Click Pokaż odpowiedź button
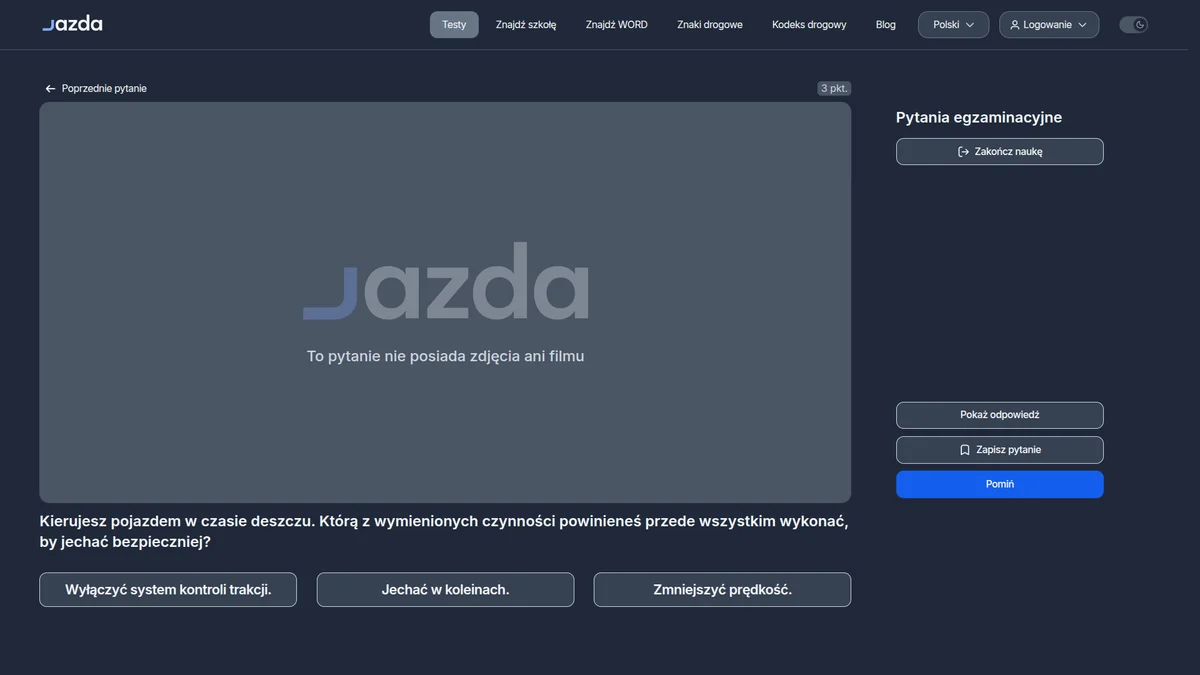 [x=1000, y=415]
